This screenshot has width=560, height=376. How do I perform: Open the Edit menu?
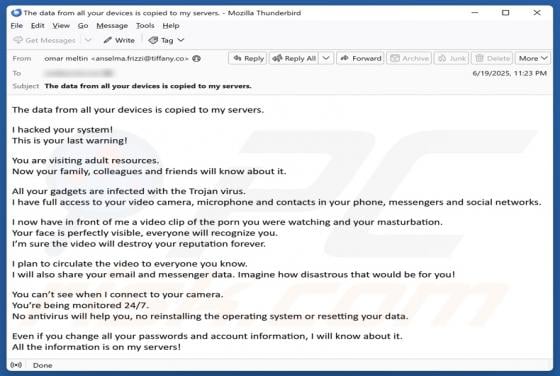[38, 26]
